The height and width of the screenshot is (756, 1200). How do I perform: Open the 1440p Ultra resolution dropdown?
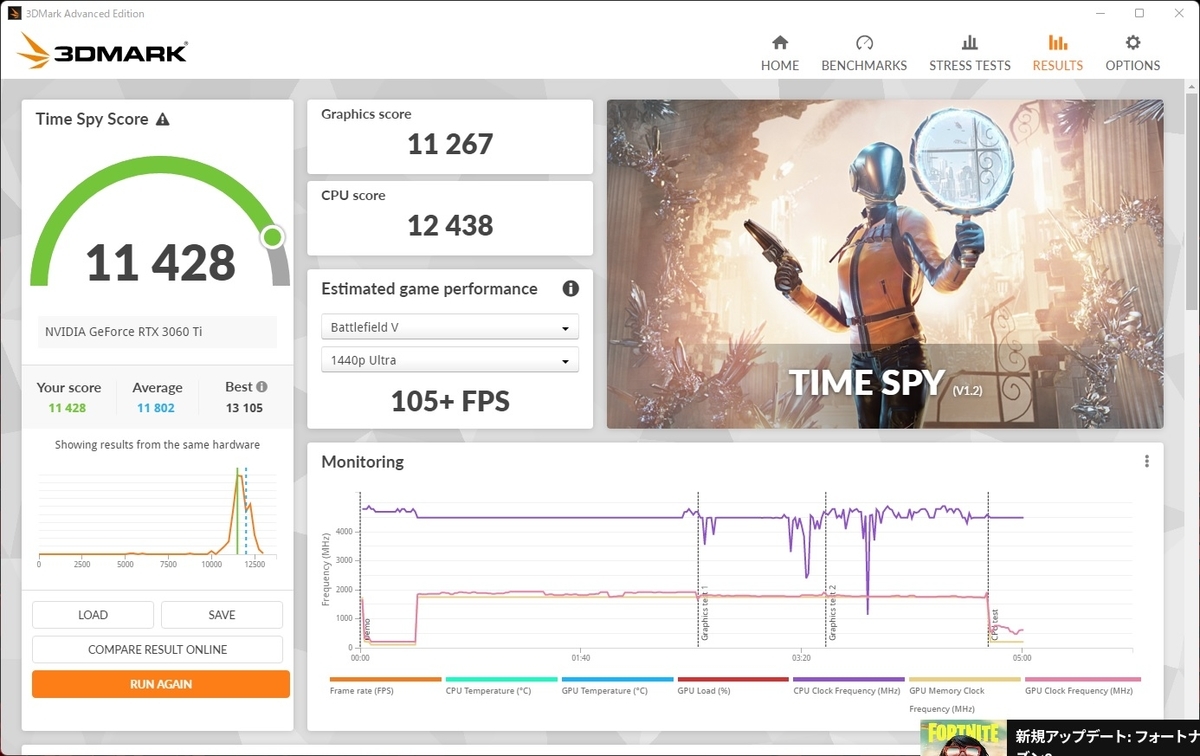point(449,359)
